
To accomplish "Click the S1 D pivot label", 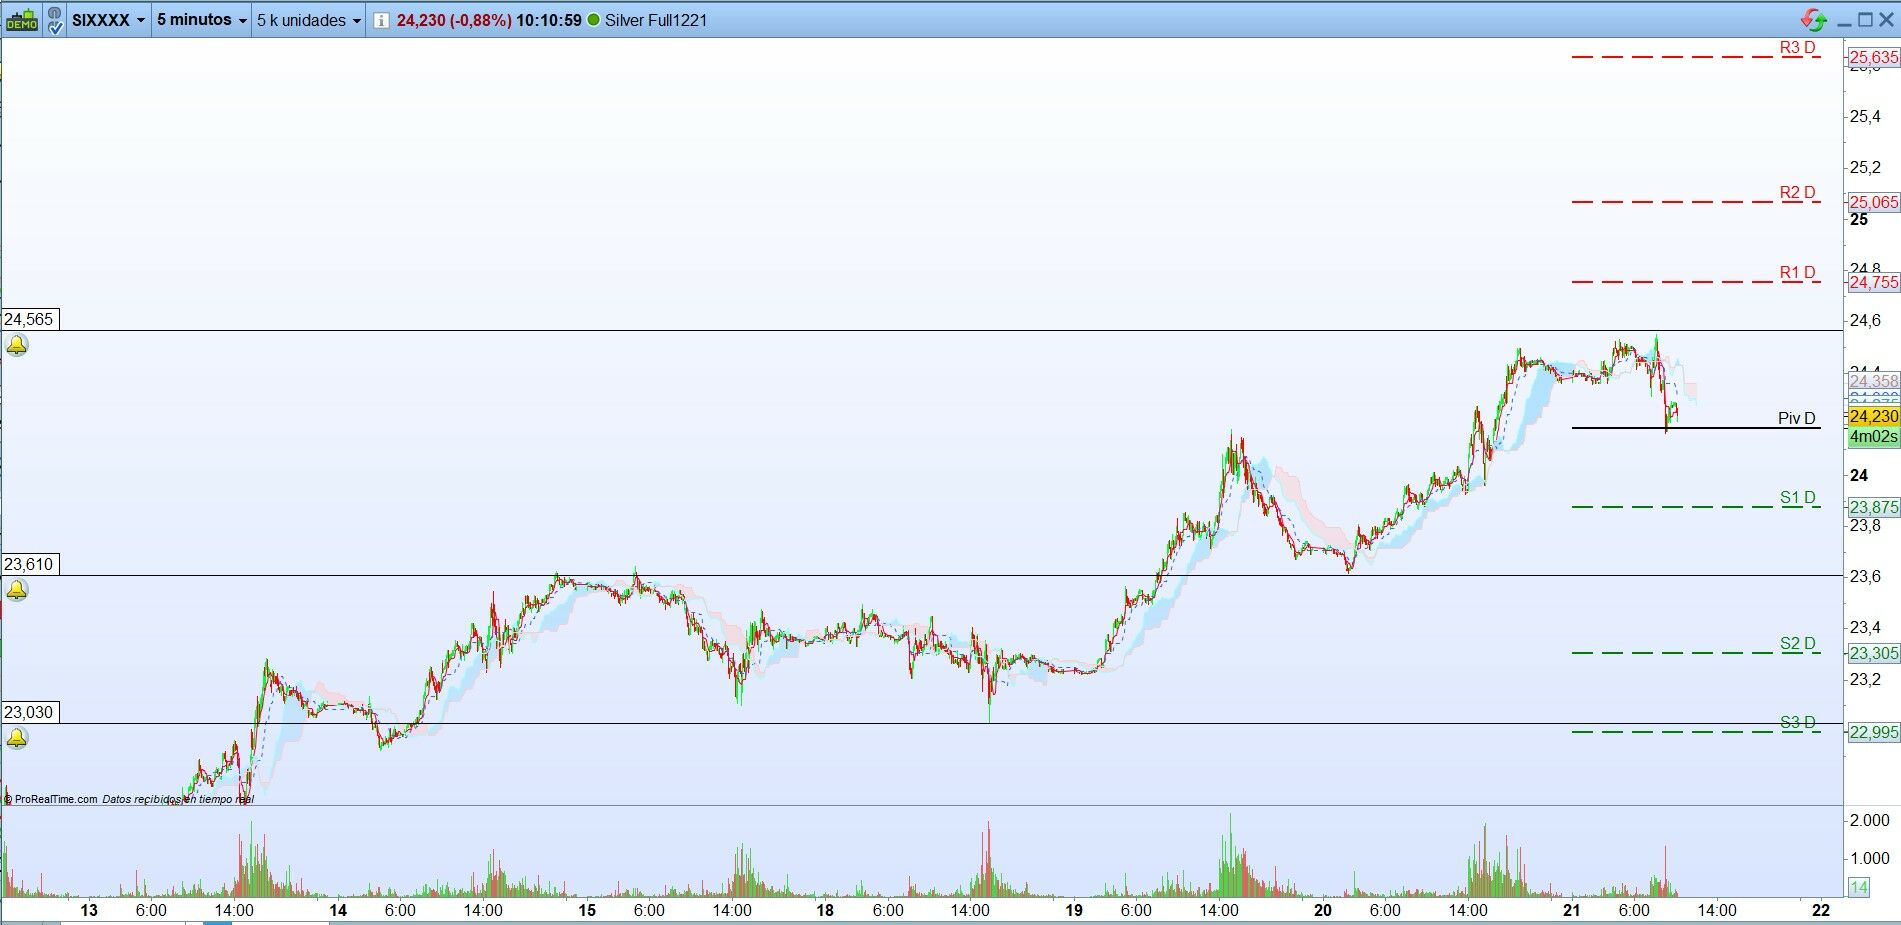I will (1797, 497).
